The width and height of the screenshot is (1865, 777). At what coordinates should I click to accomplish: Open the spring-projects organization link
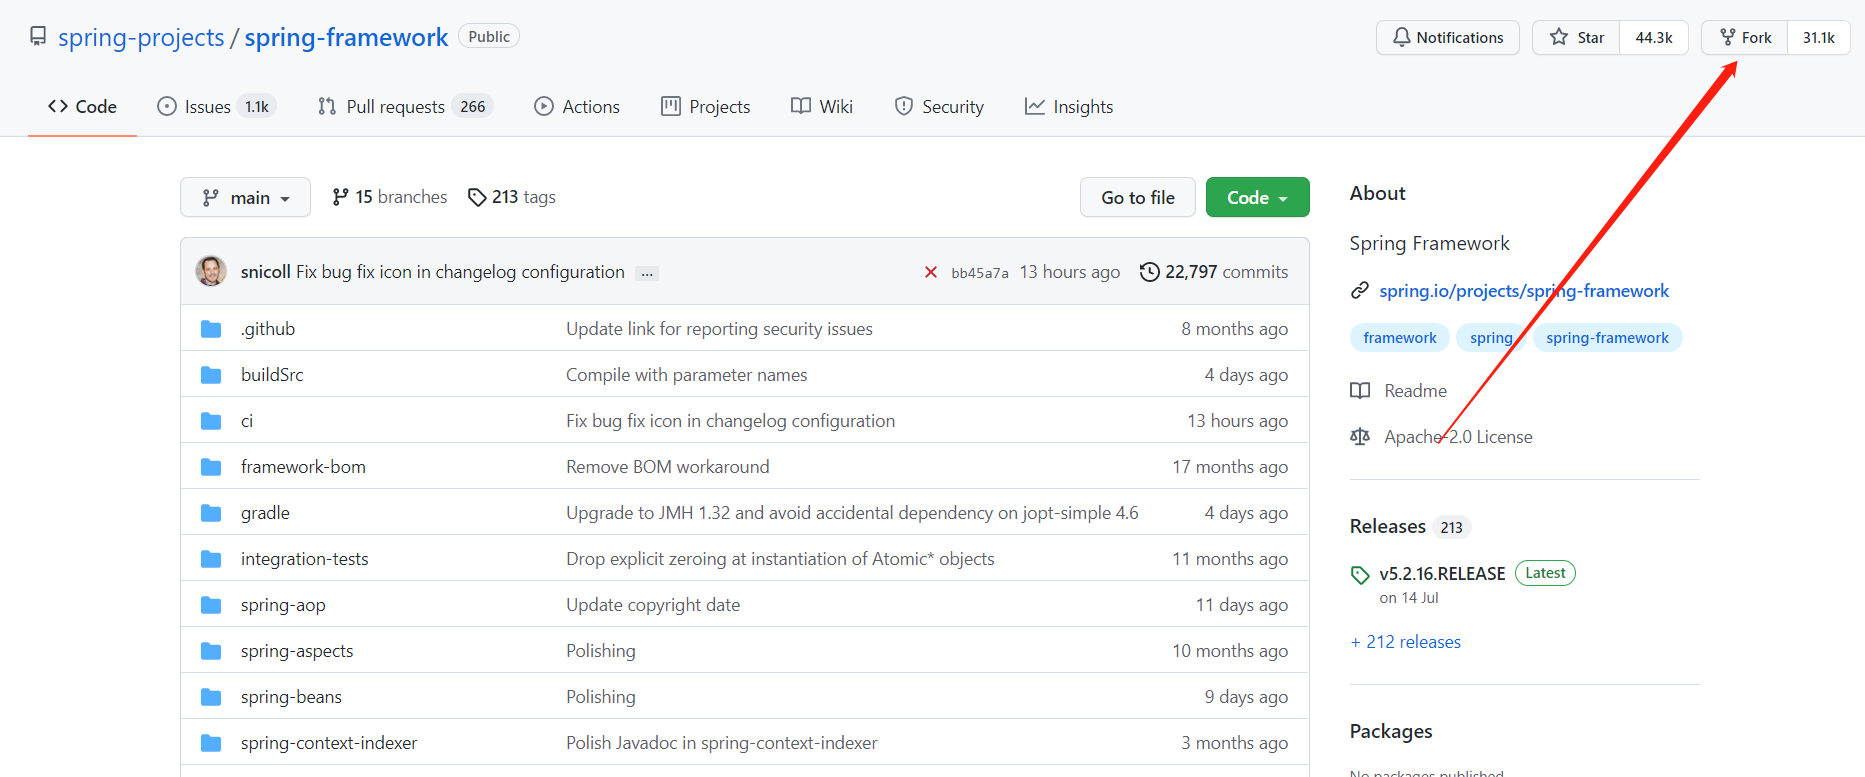(x=141, y=37)
